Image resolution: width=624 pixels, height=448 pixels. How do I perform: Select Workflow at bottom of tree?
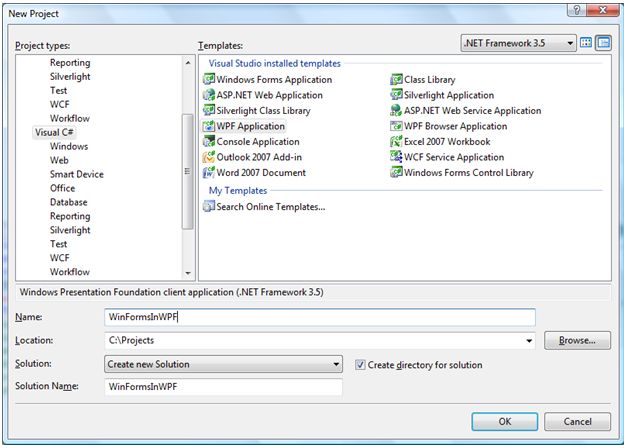click(70, 272)
